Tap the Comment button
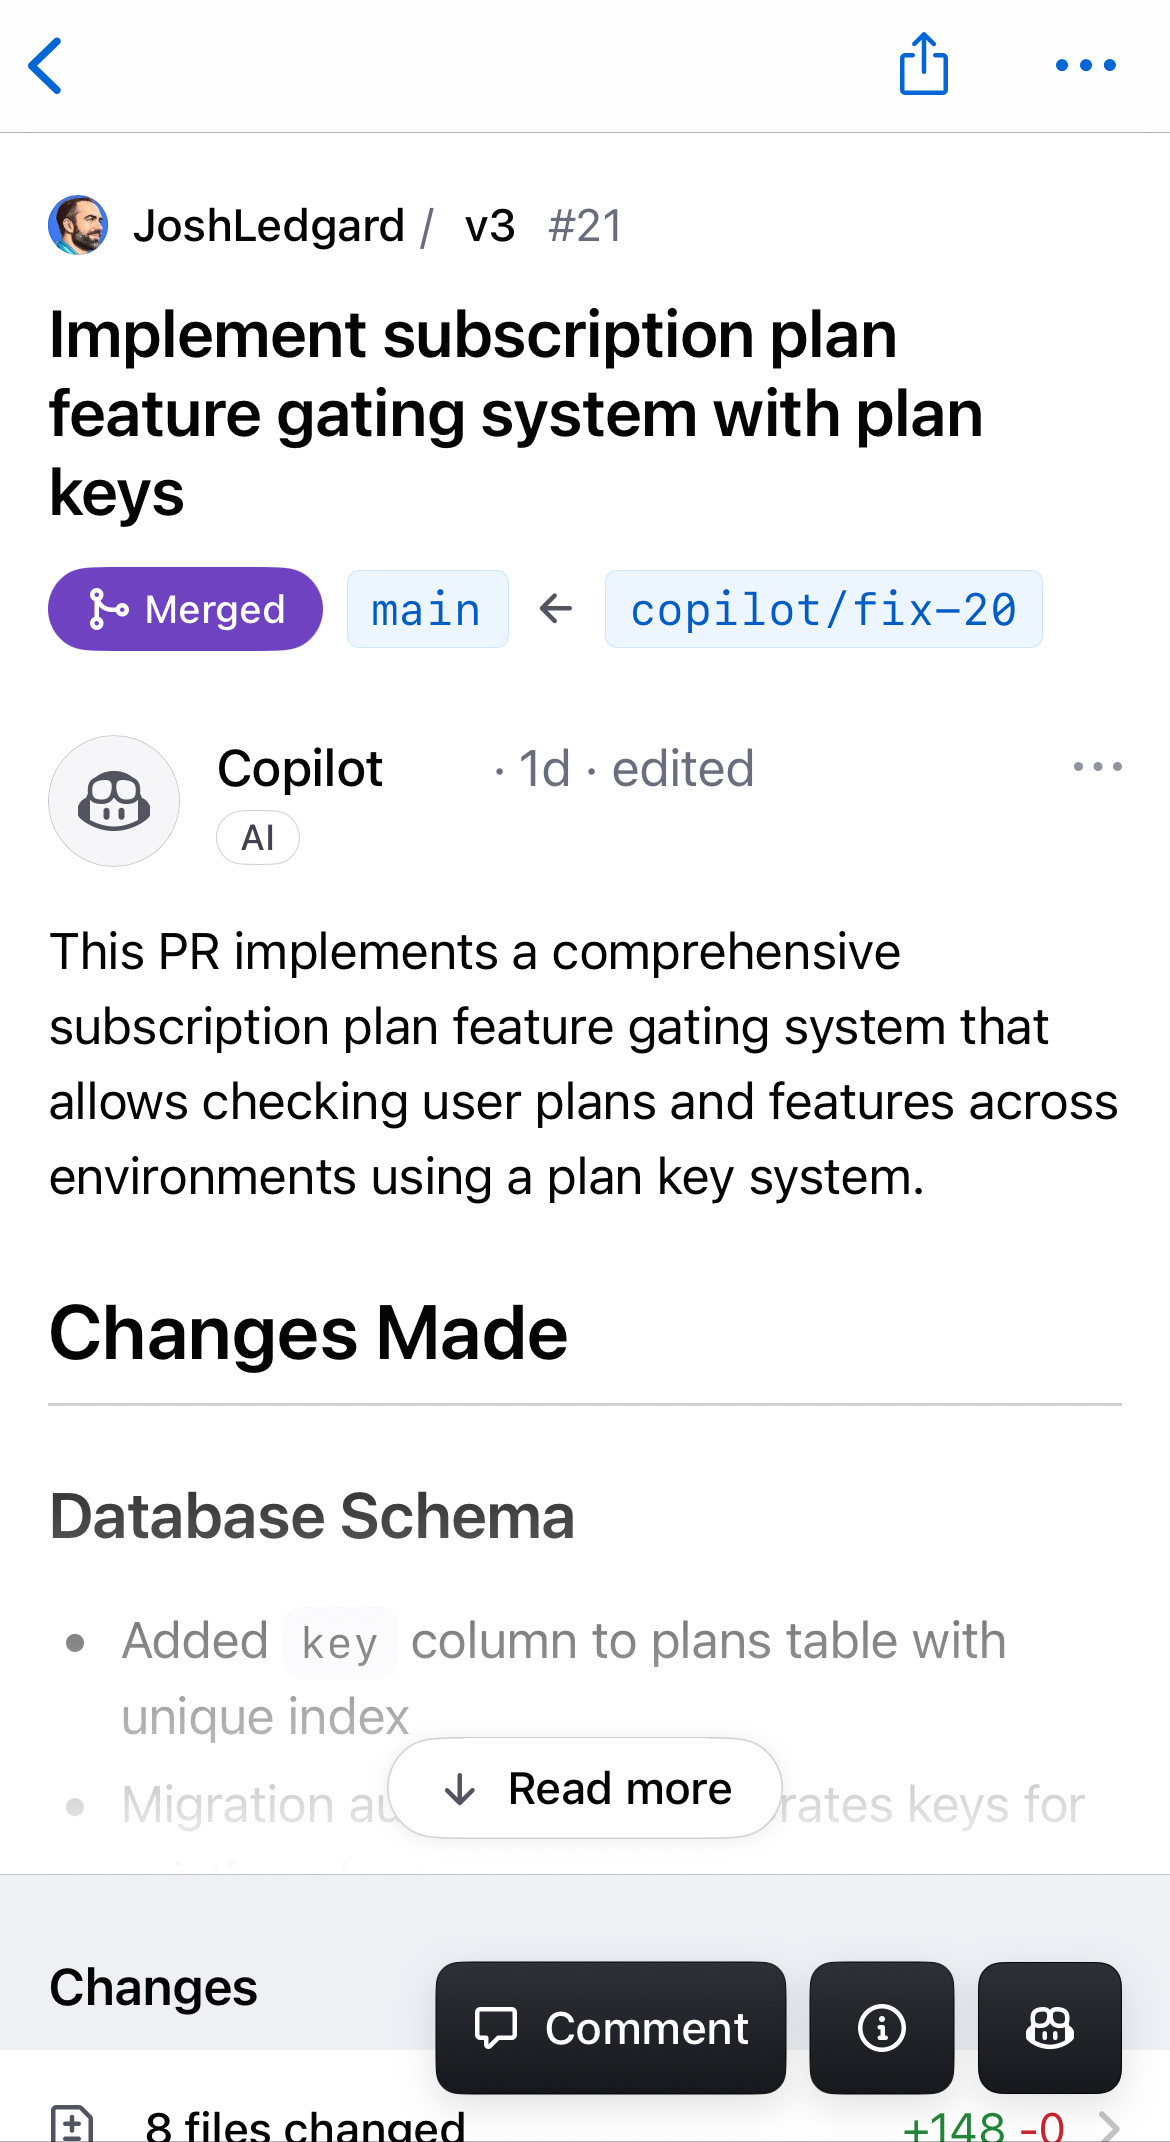Viewport: 1170px width, 2142px height. tap(610, 2028)
